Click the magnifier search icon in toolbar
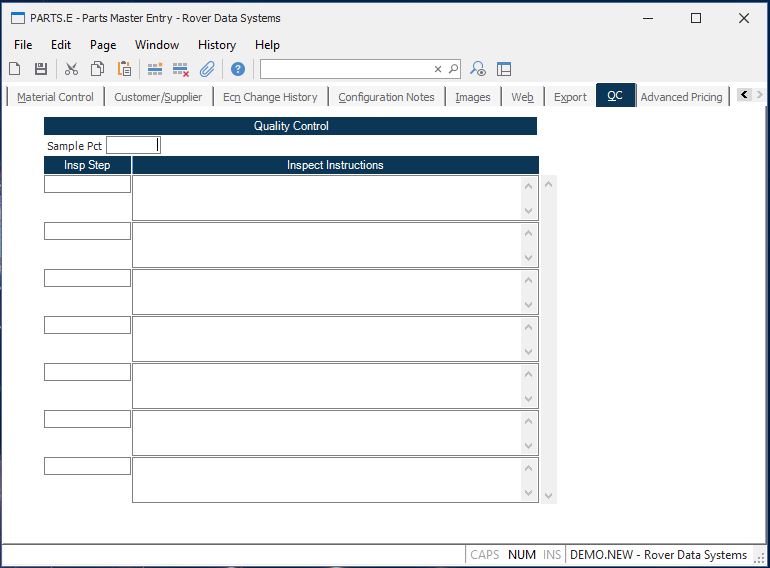The height and width of the screenshot is (568, 770). pos(453,69)
